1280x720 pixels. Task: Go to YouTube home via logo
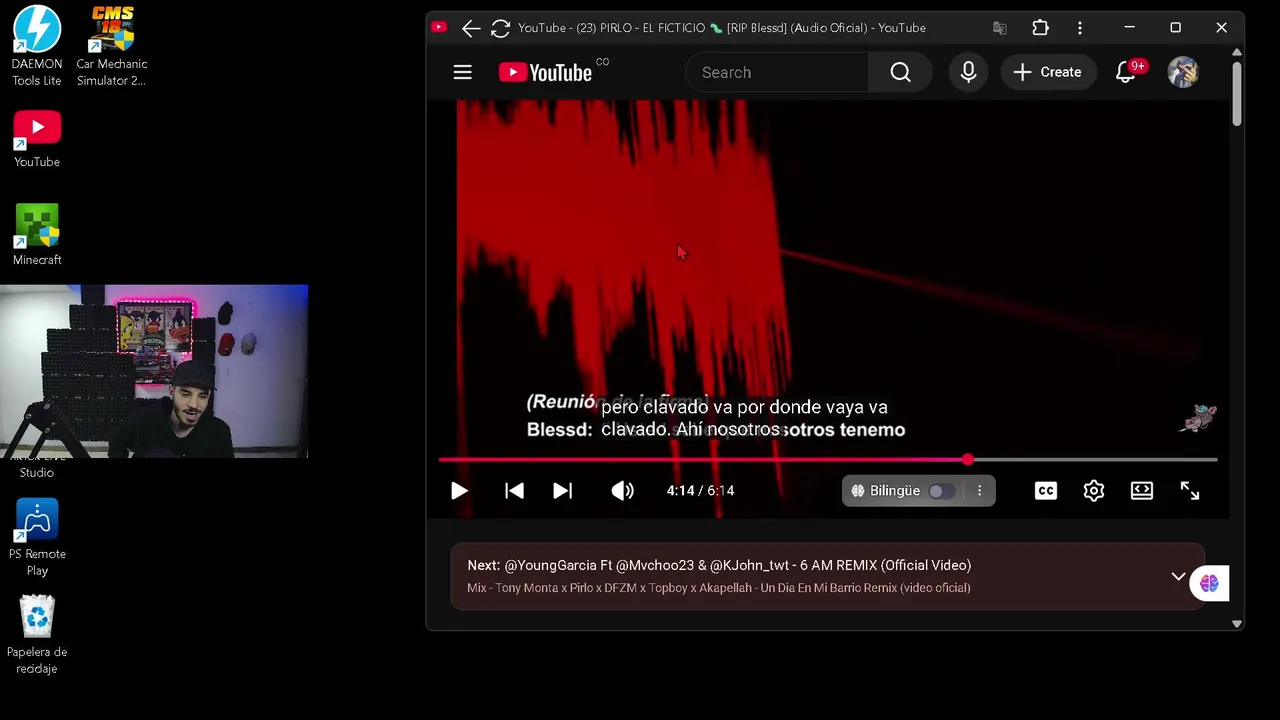[546, 72]
